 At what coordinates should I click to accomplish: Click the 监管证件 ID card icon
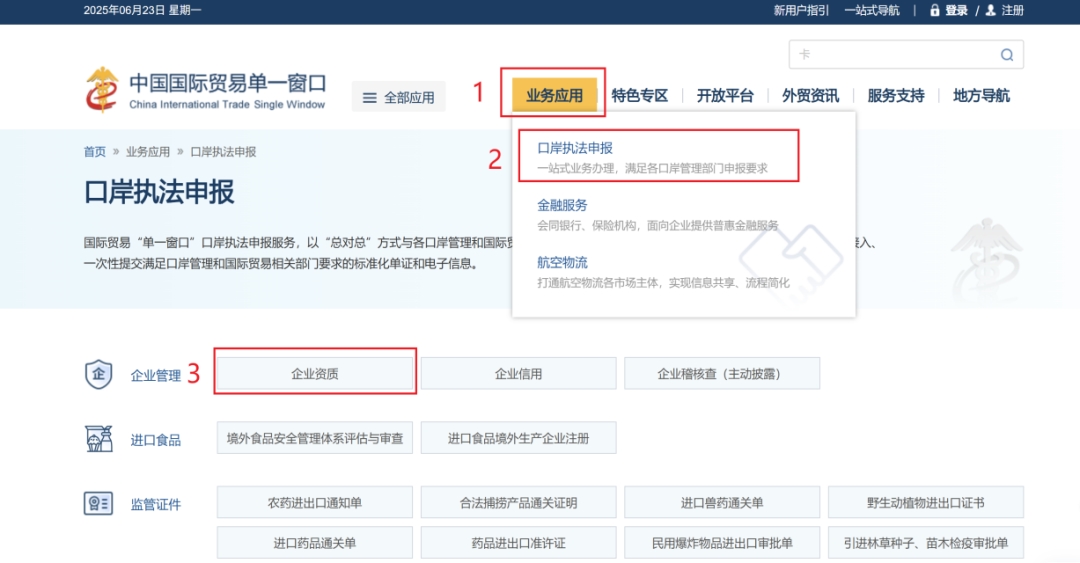point(98,504)
